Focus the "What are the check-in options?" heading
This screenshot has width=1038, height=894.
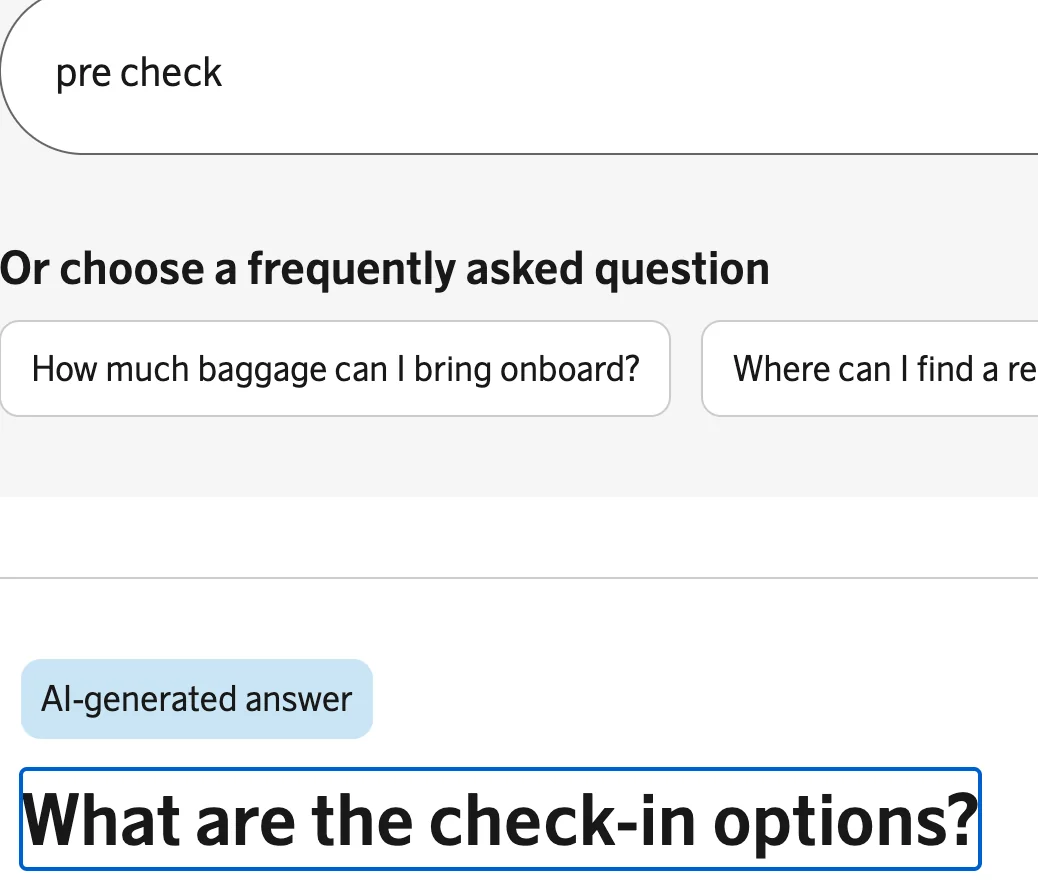pyautogui.click(x=500, y=819)
